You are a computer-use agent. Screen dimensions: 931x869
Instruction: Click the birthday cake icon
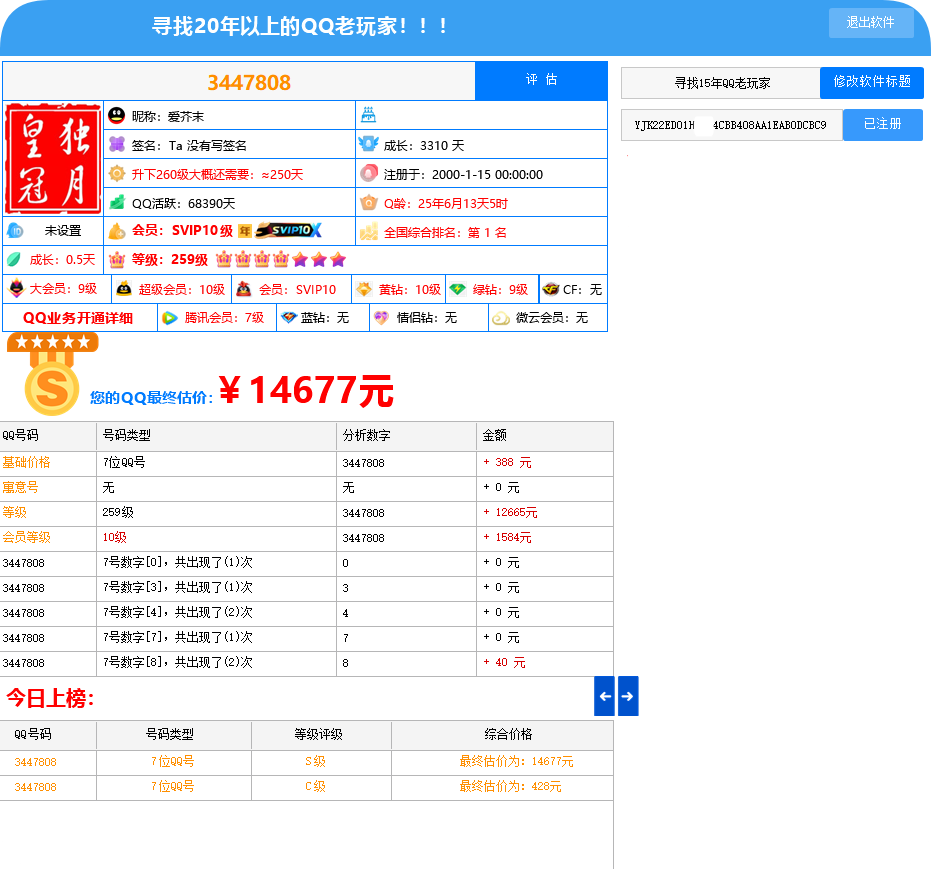pyautogui.click(x=369, y=115)
